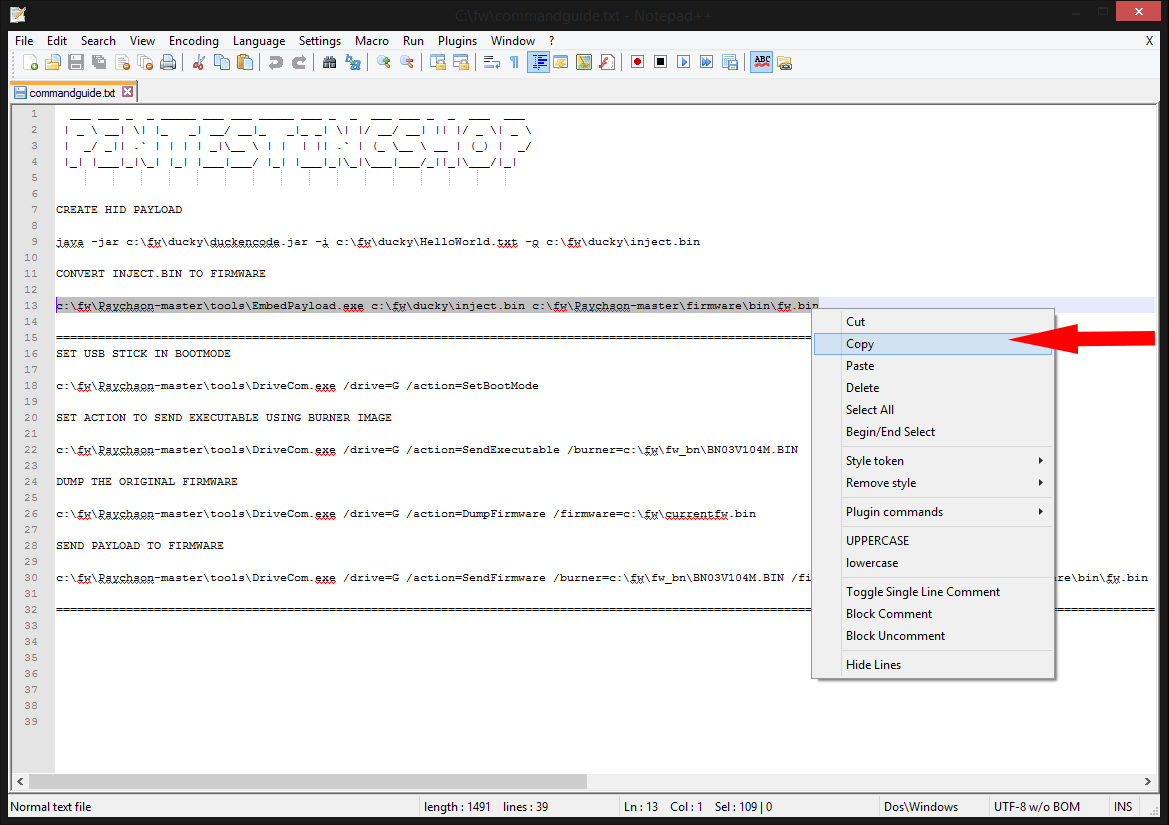Click the Zoom In magnifier icon
This screenshot has height=825, width=1169.
[384, 63]
